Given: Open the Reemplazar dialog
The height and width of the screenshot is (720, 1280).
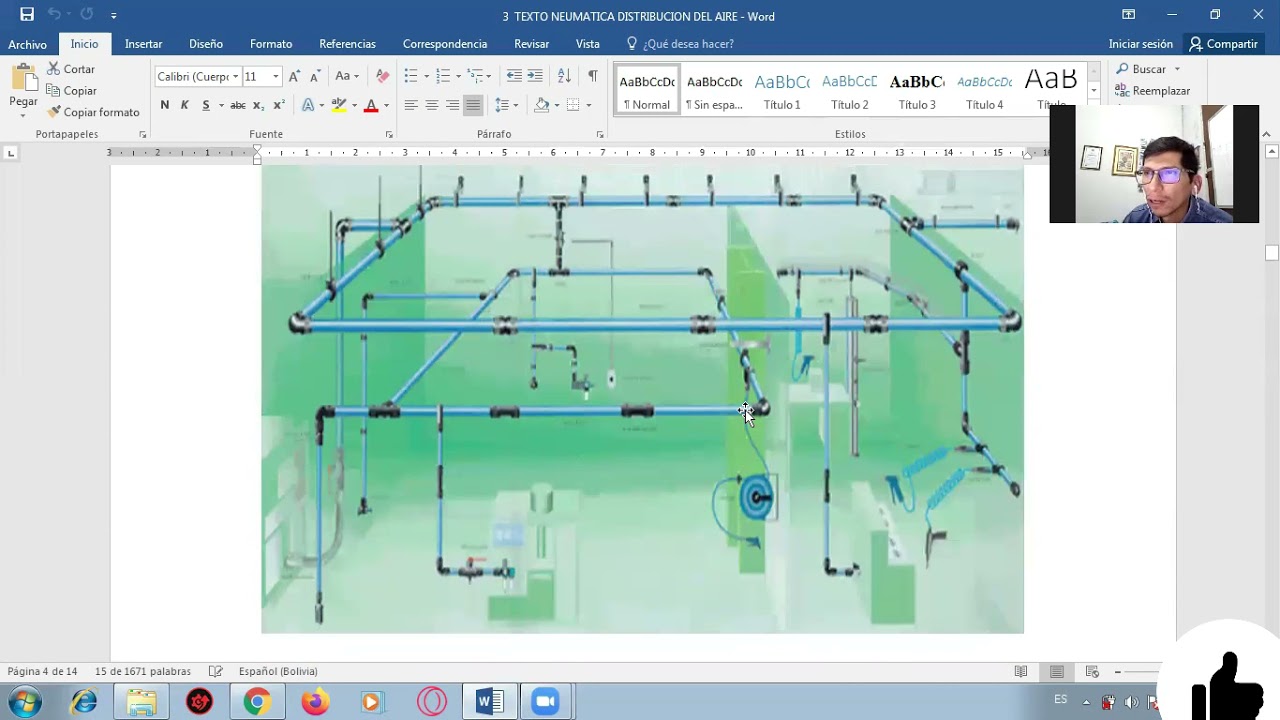Looking at the screenshot, I should [x=1152, y=91].
